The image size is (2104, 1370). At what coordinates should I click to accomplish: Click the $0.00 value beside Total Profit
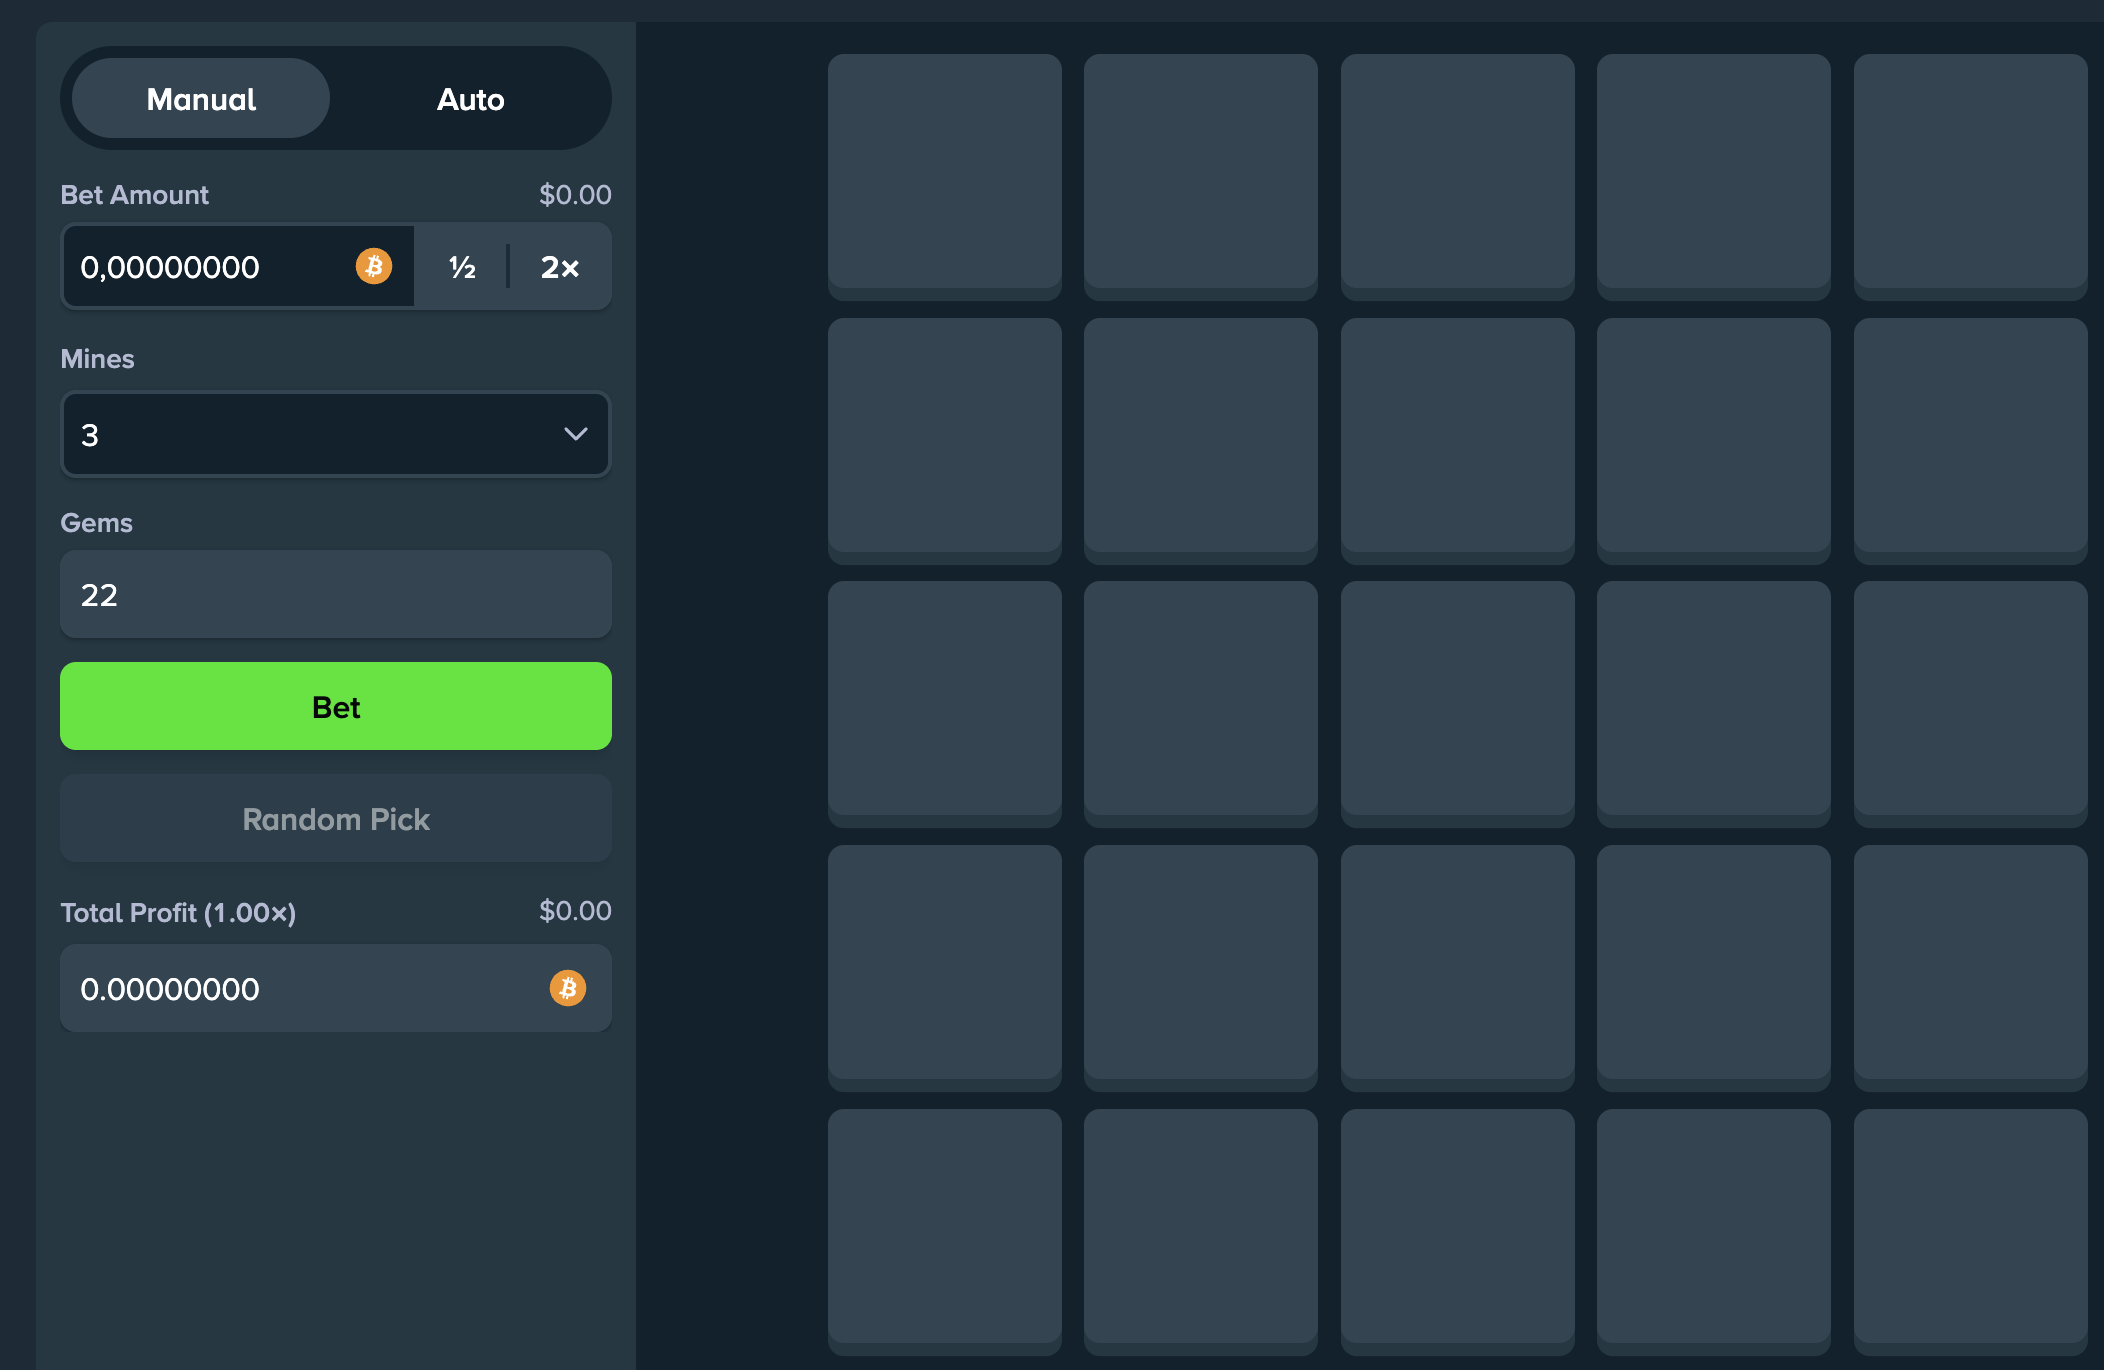coord(575,910)
